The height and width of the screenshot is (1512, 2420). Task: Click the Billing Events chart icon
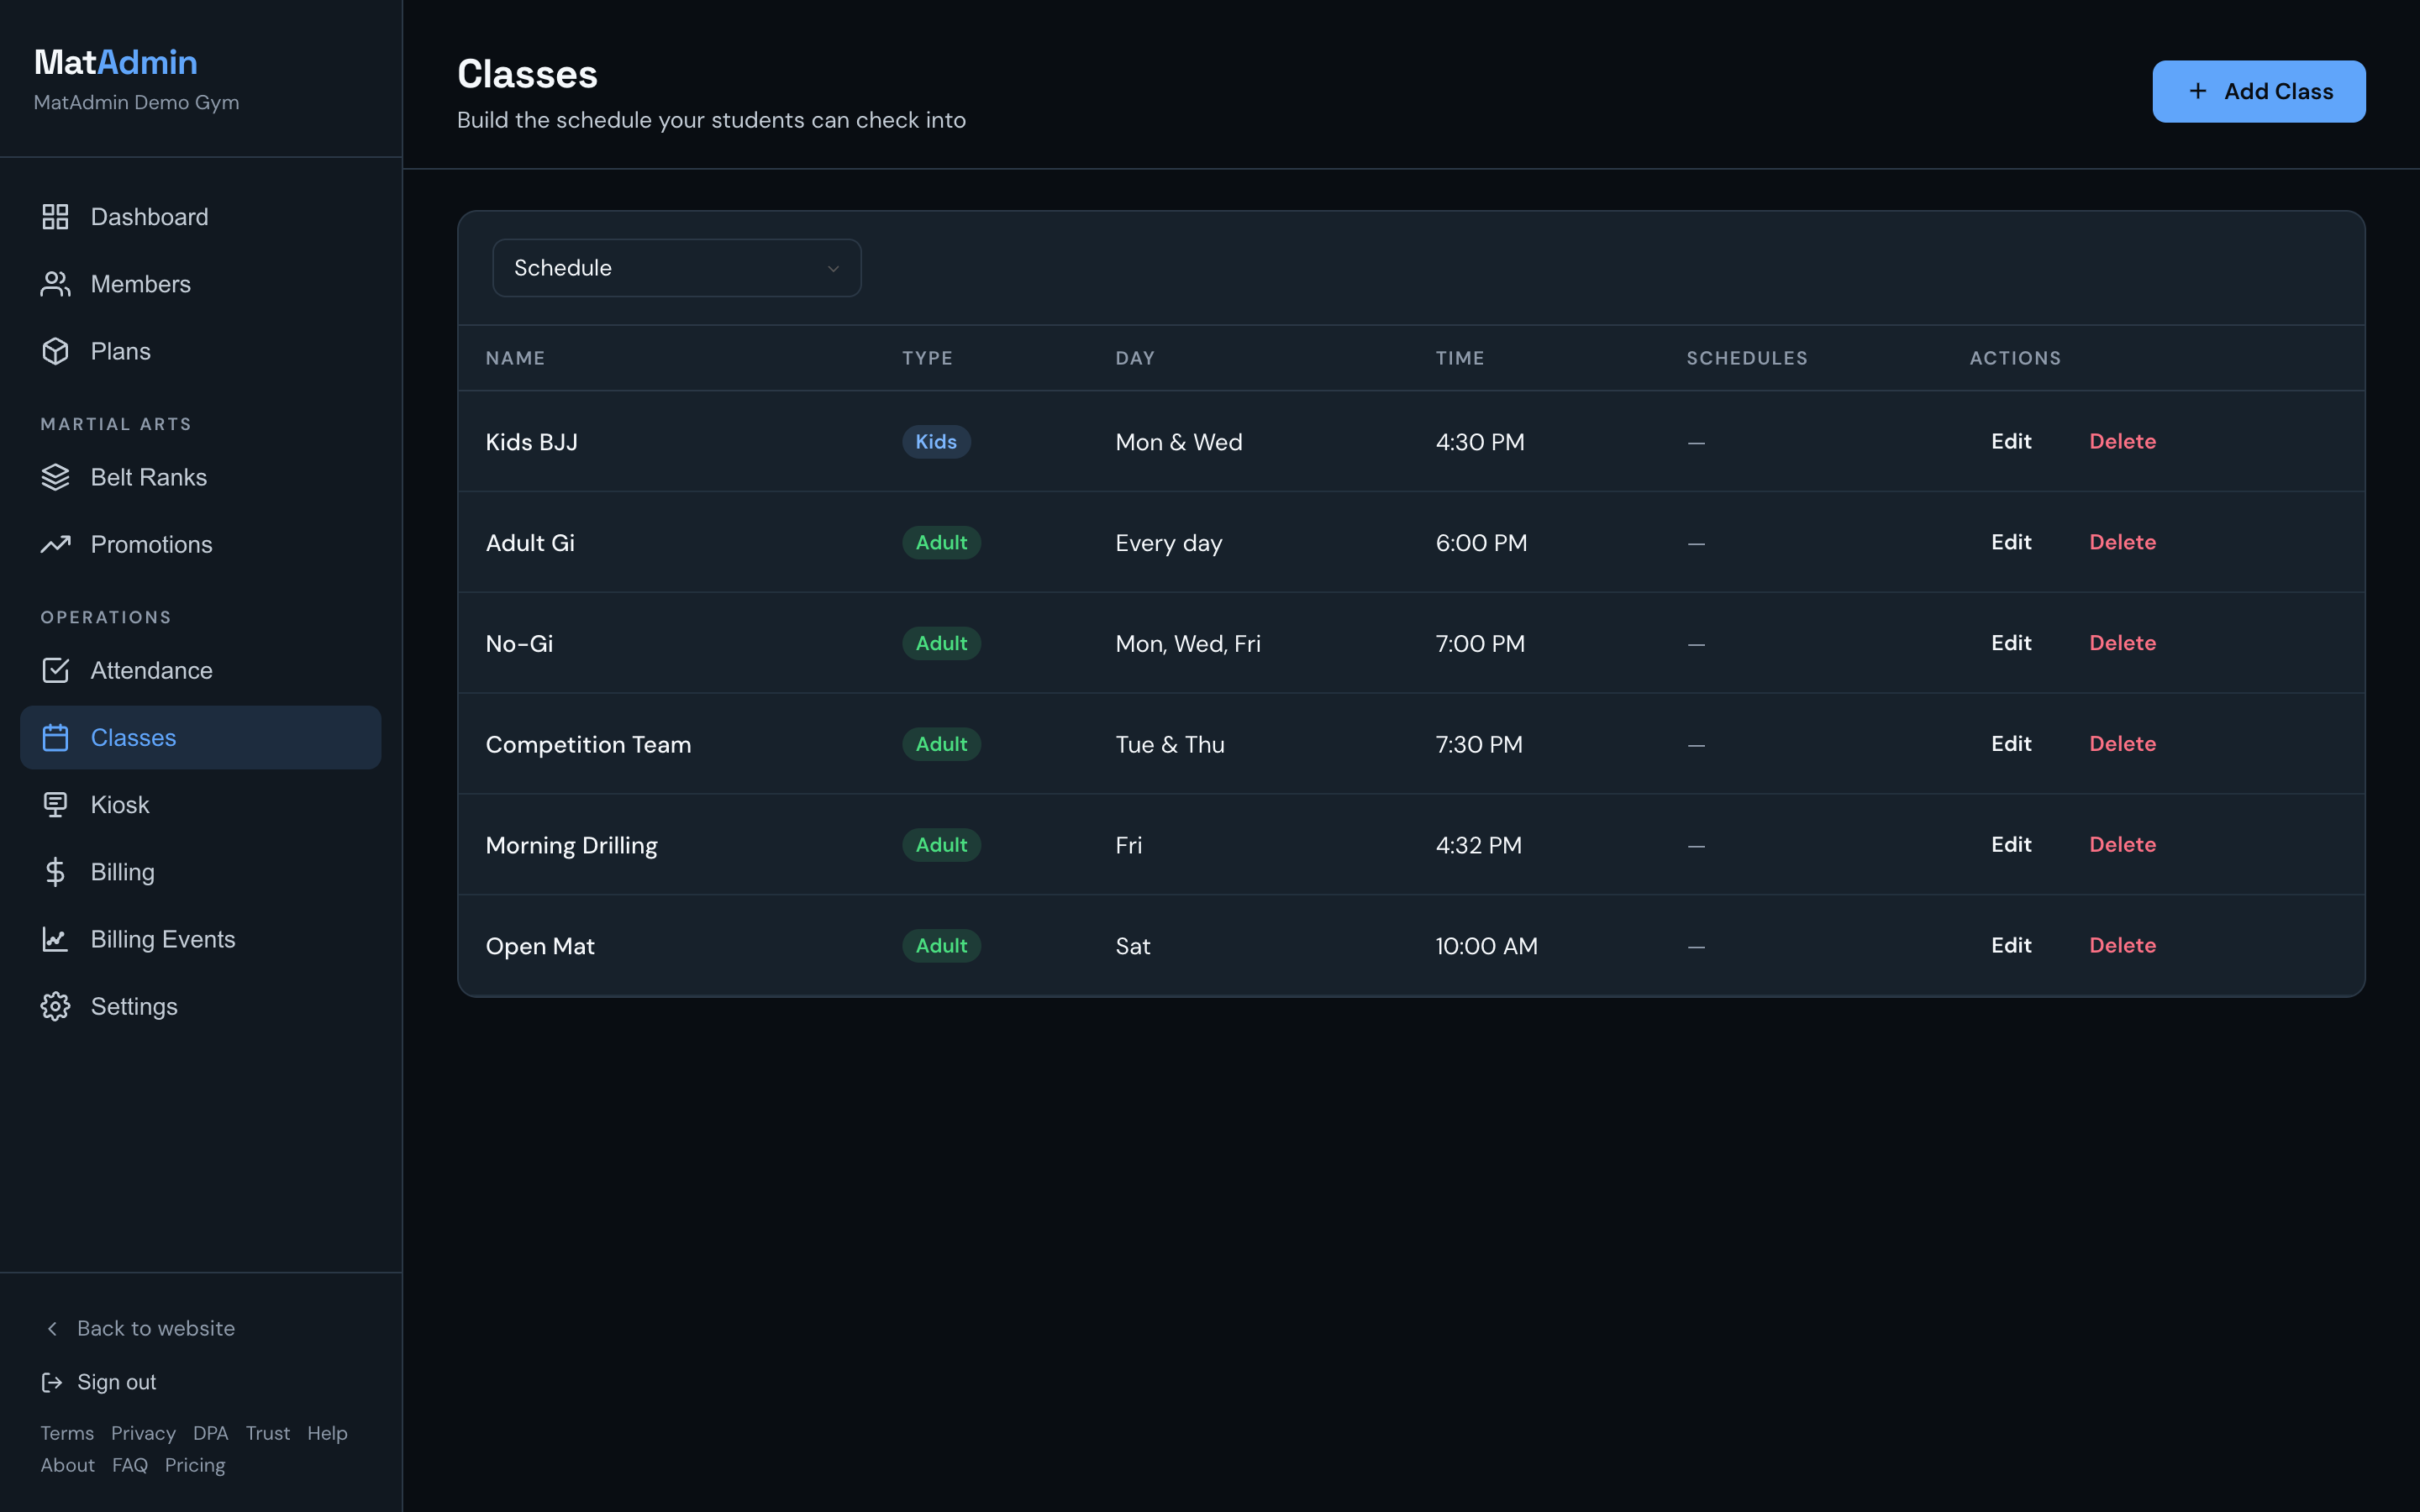(55, 938)
